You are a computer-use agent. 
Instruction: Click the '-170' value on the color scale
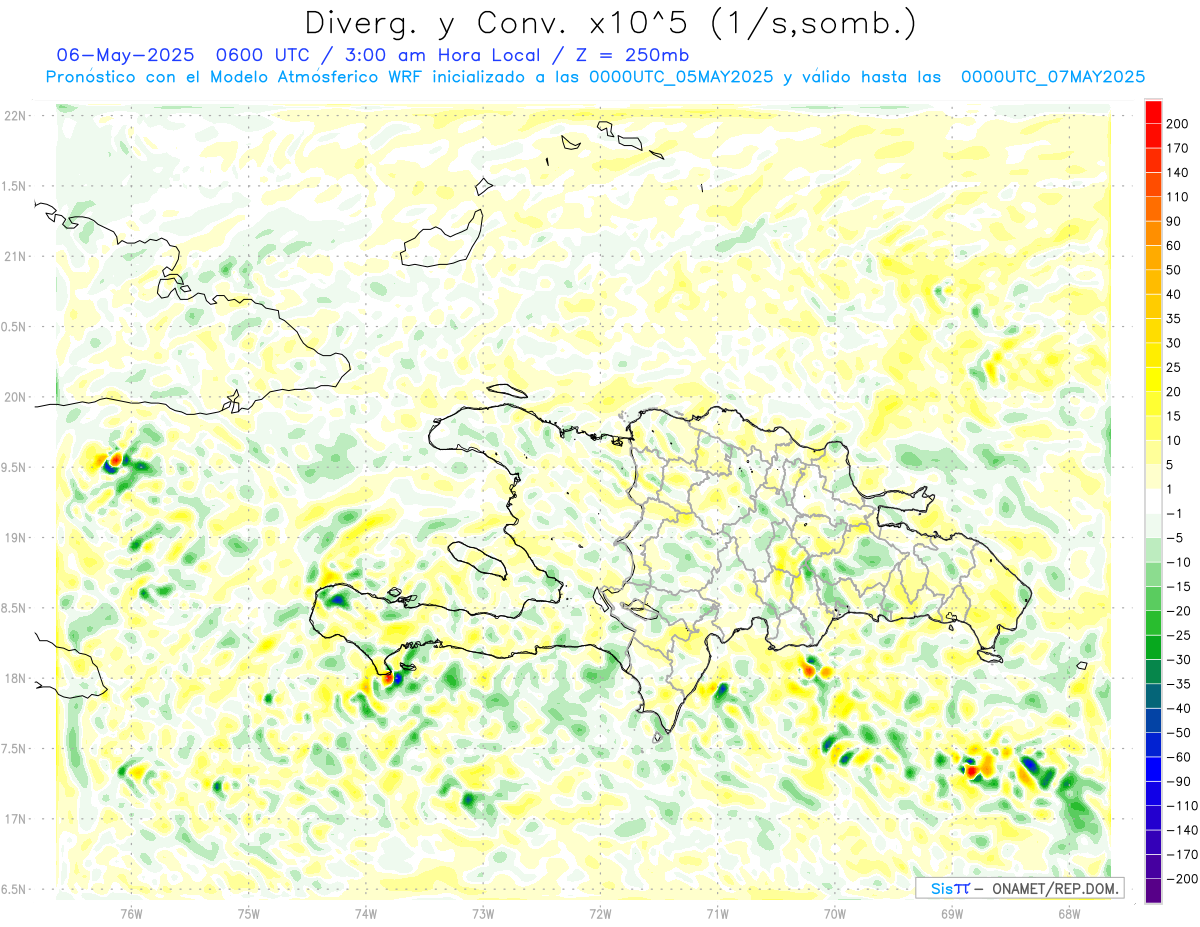1182,854
